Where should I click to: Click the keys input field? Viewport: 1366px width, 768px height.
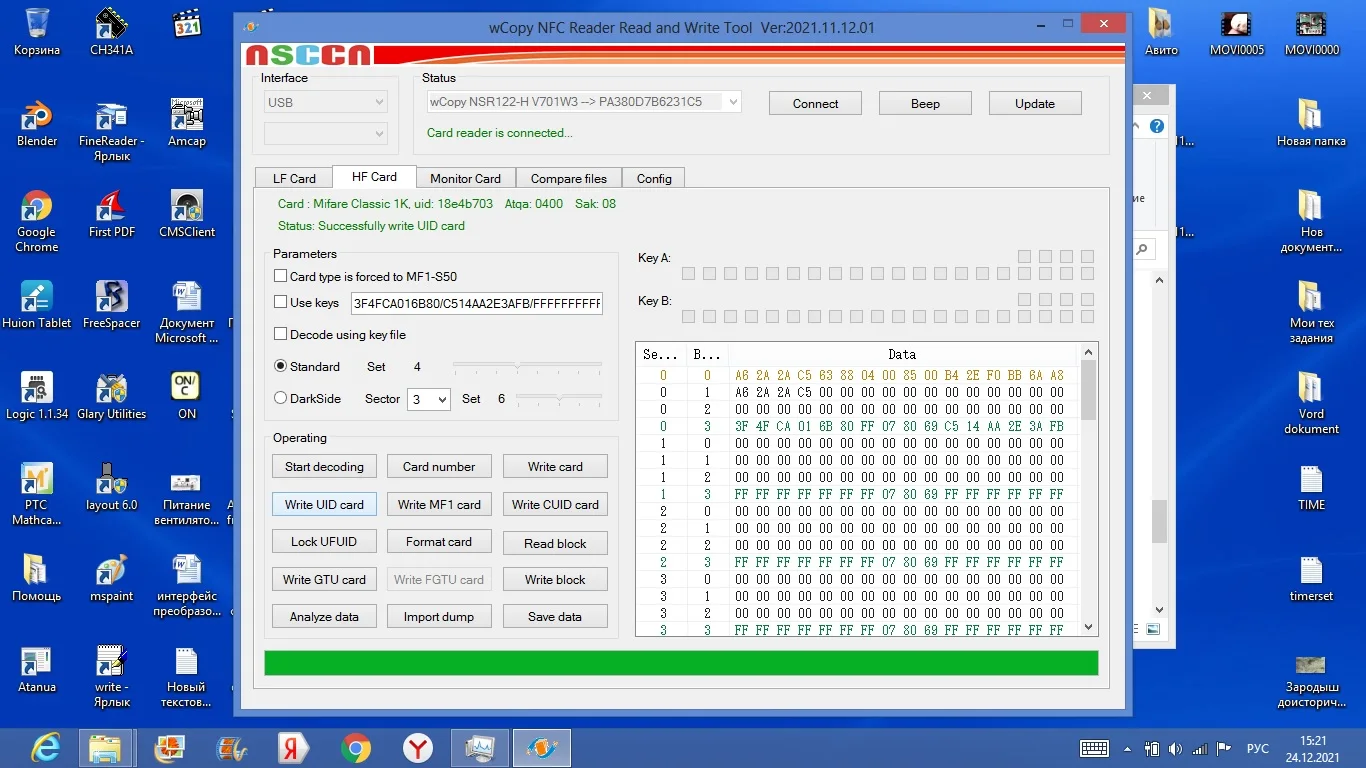coord(476,303)
